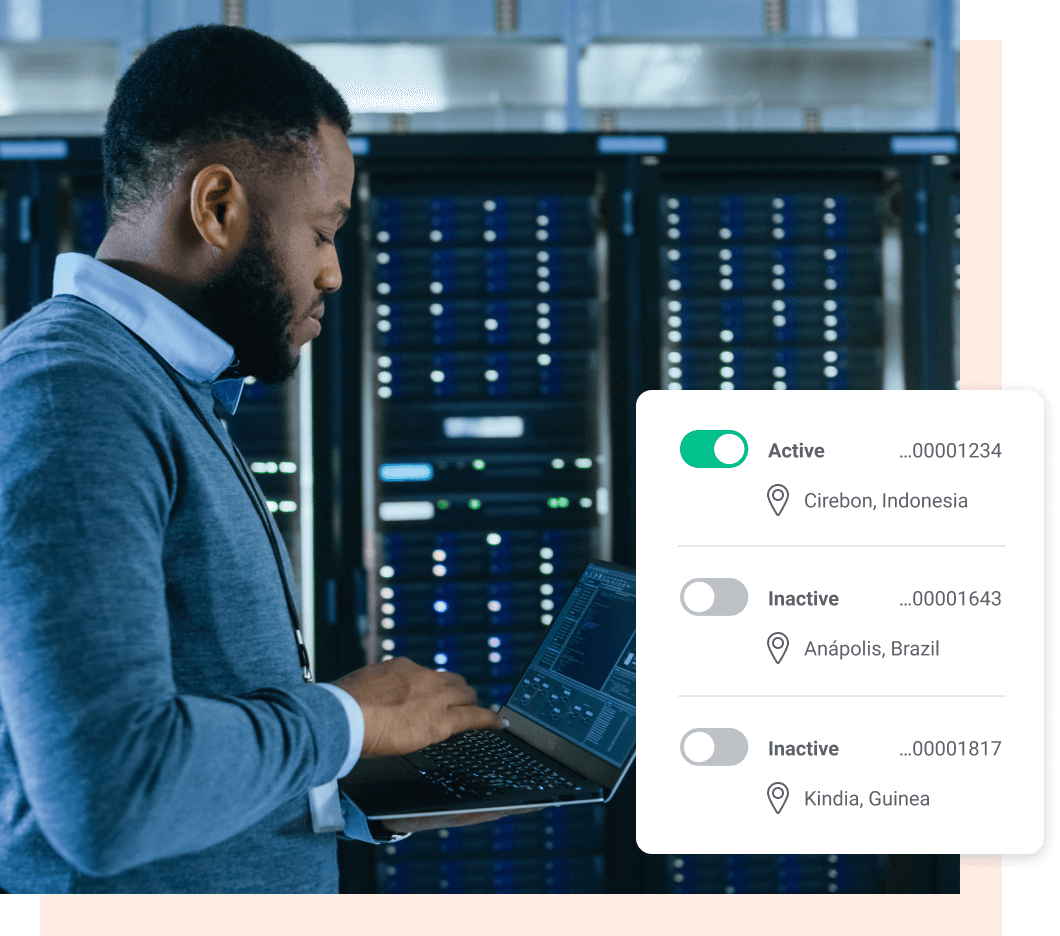This screenshot has height=936, width=1060.
Task: Click the ID badge hanging from lanyard
Action: tap(327, 806)
